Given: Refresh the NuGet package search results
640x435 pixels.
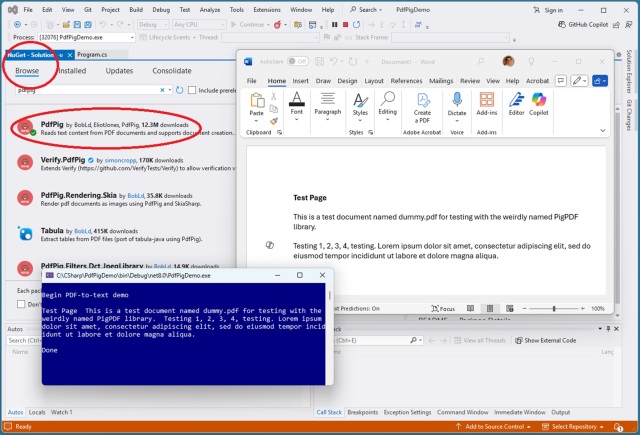Looking at the screenshot, I should click(x=179, y=90).
